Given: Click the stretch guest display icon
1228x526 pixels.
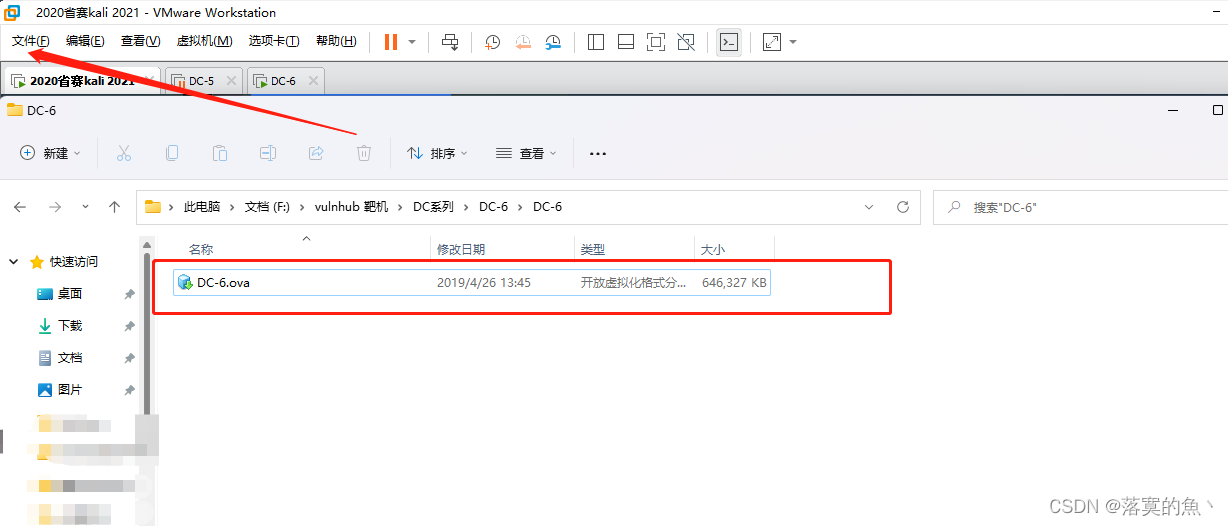Looking at the screenshot, I should [772, 42].
